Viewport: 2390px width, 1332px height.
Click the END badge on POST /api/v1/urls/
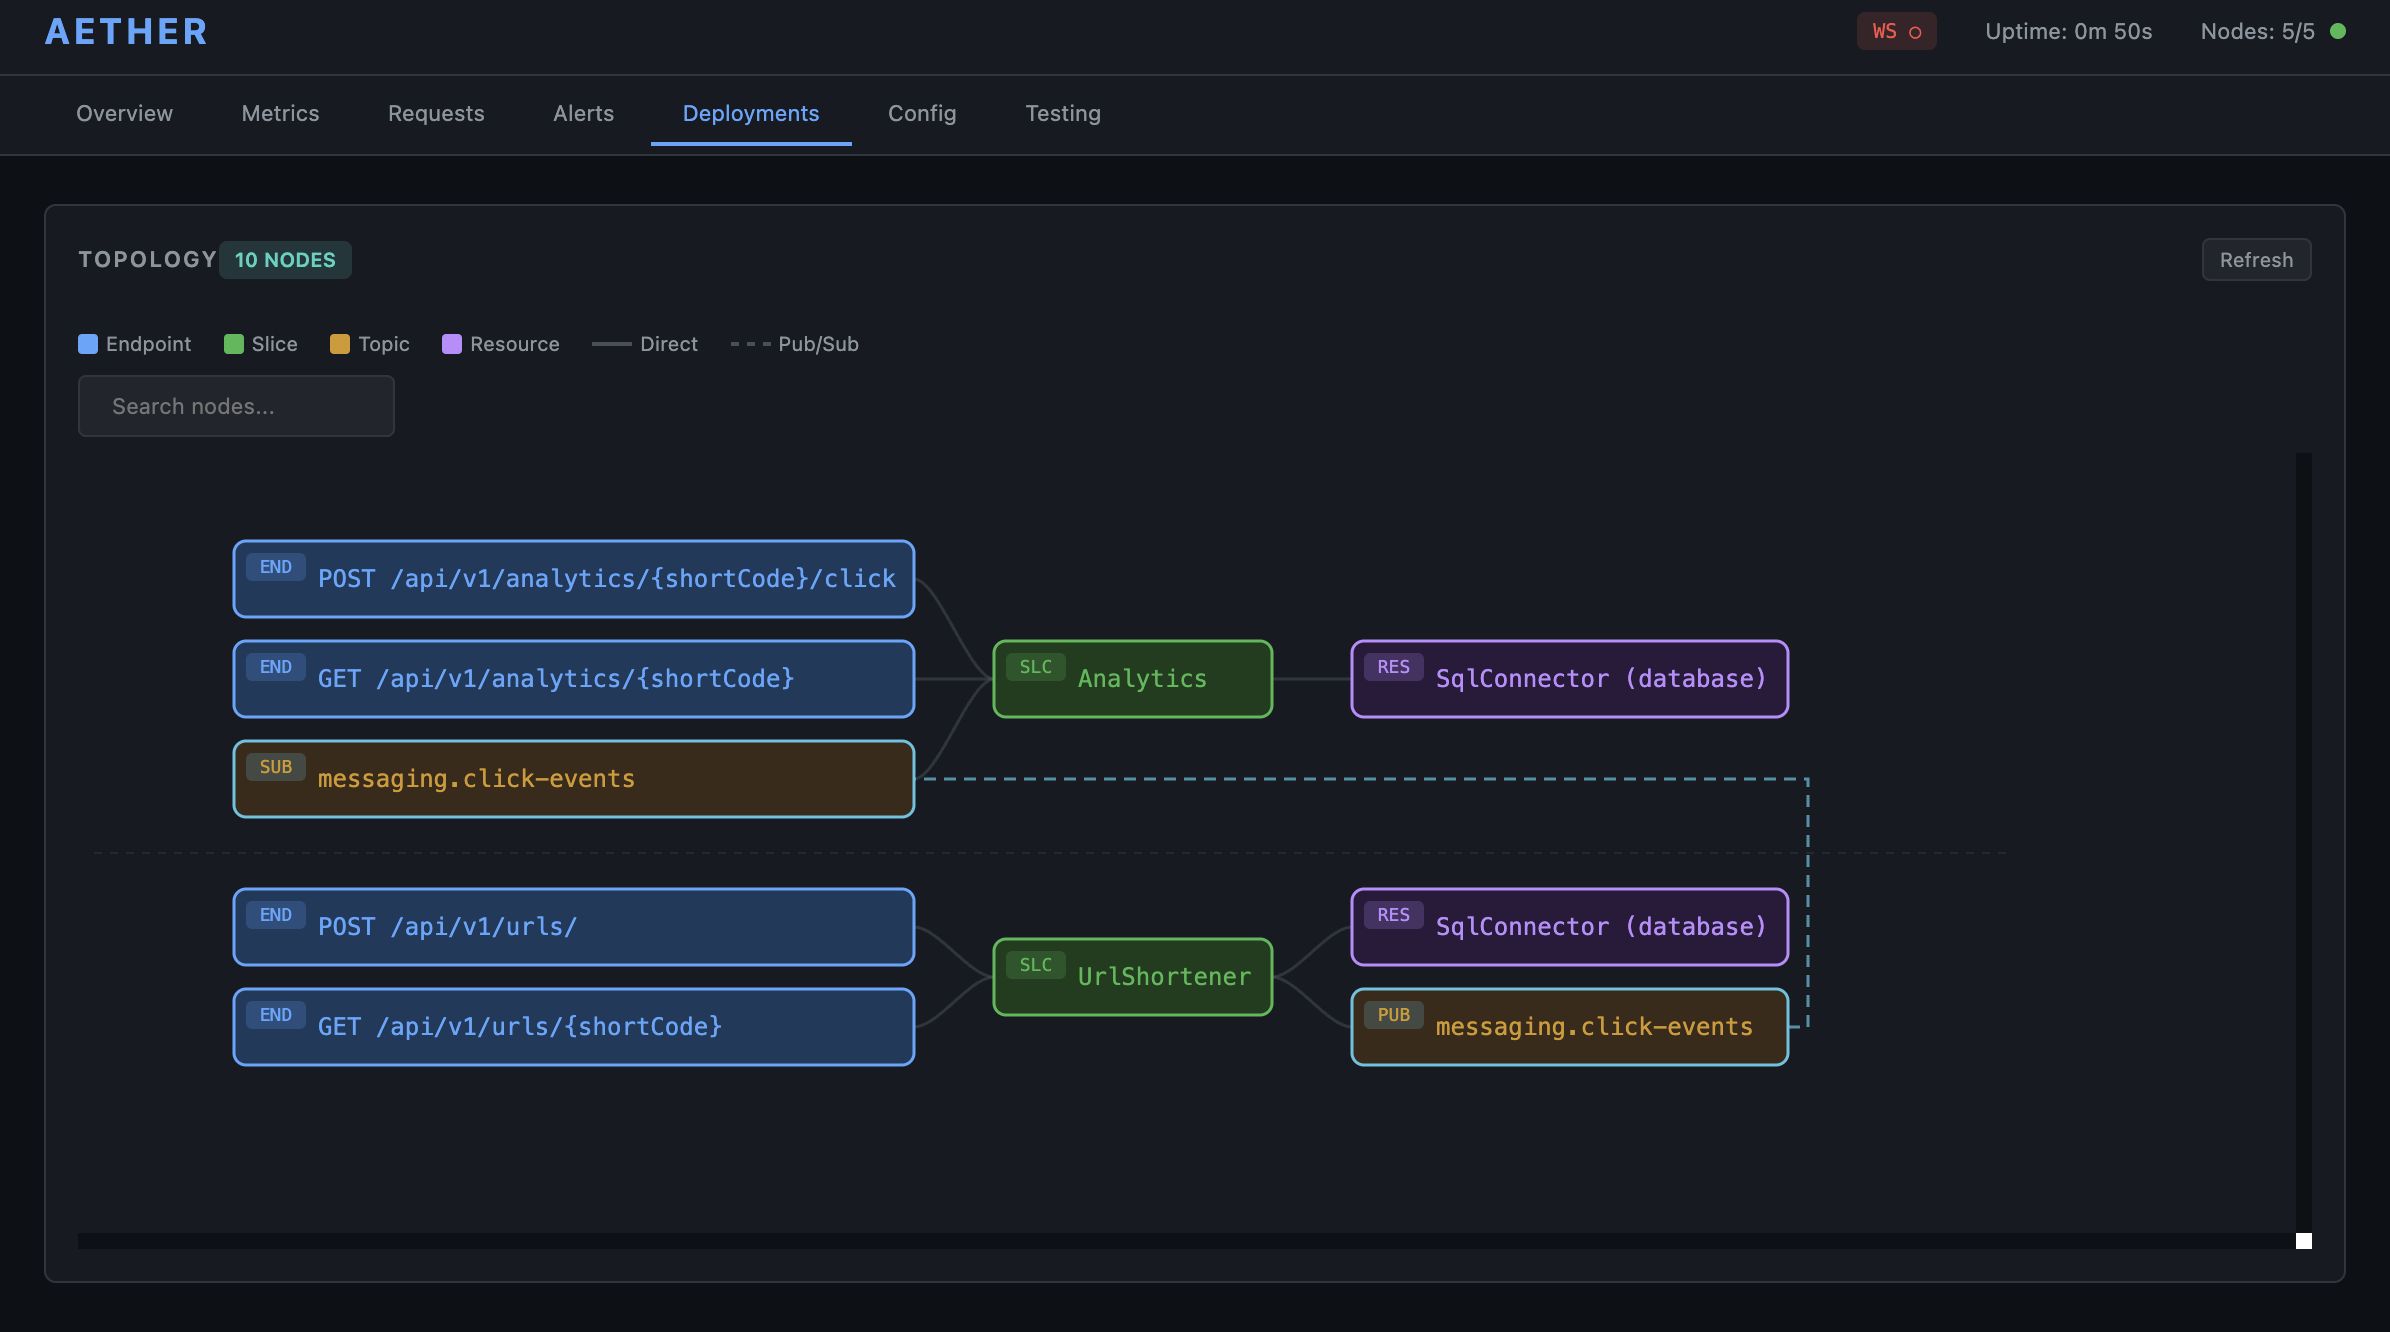pos(275,914)
